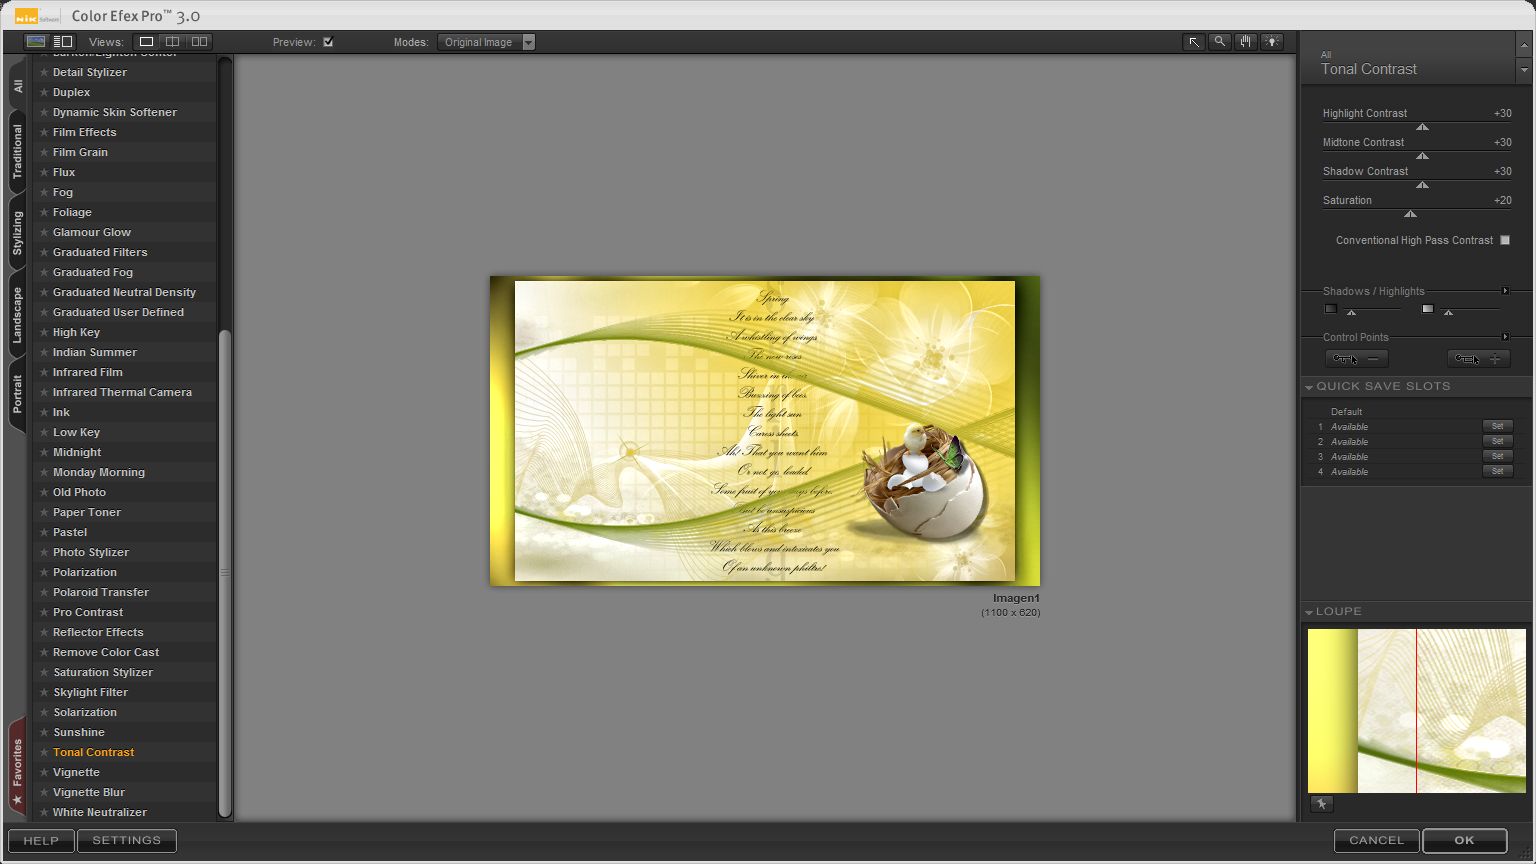
Task: Select the hand pan tool
Action: tap(1246, 42)
